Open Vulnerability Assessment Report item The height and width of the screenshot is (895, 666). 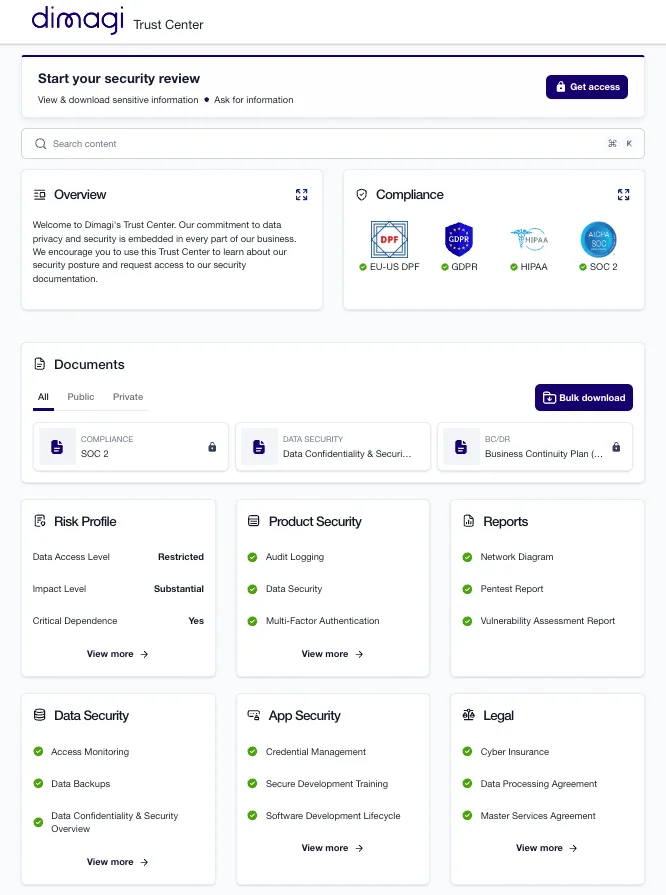point(548,621)
